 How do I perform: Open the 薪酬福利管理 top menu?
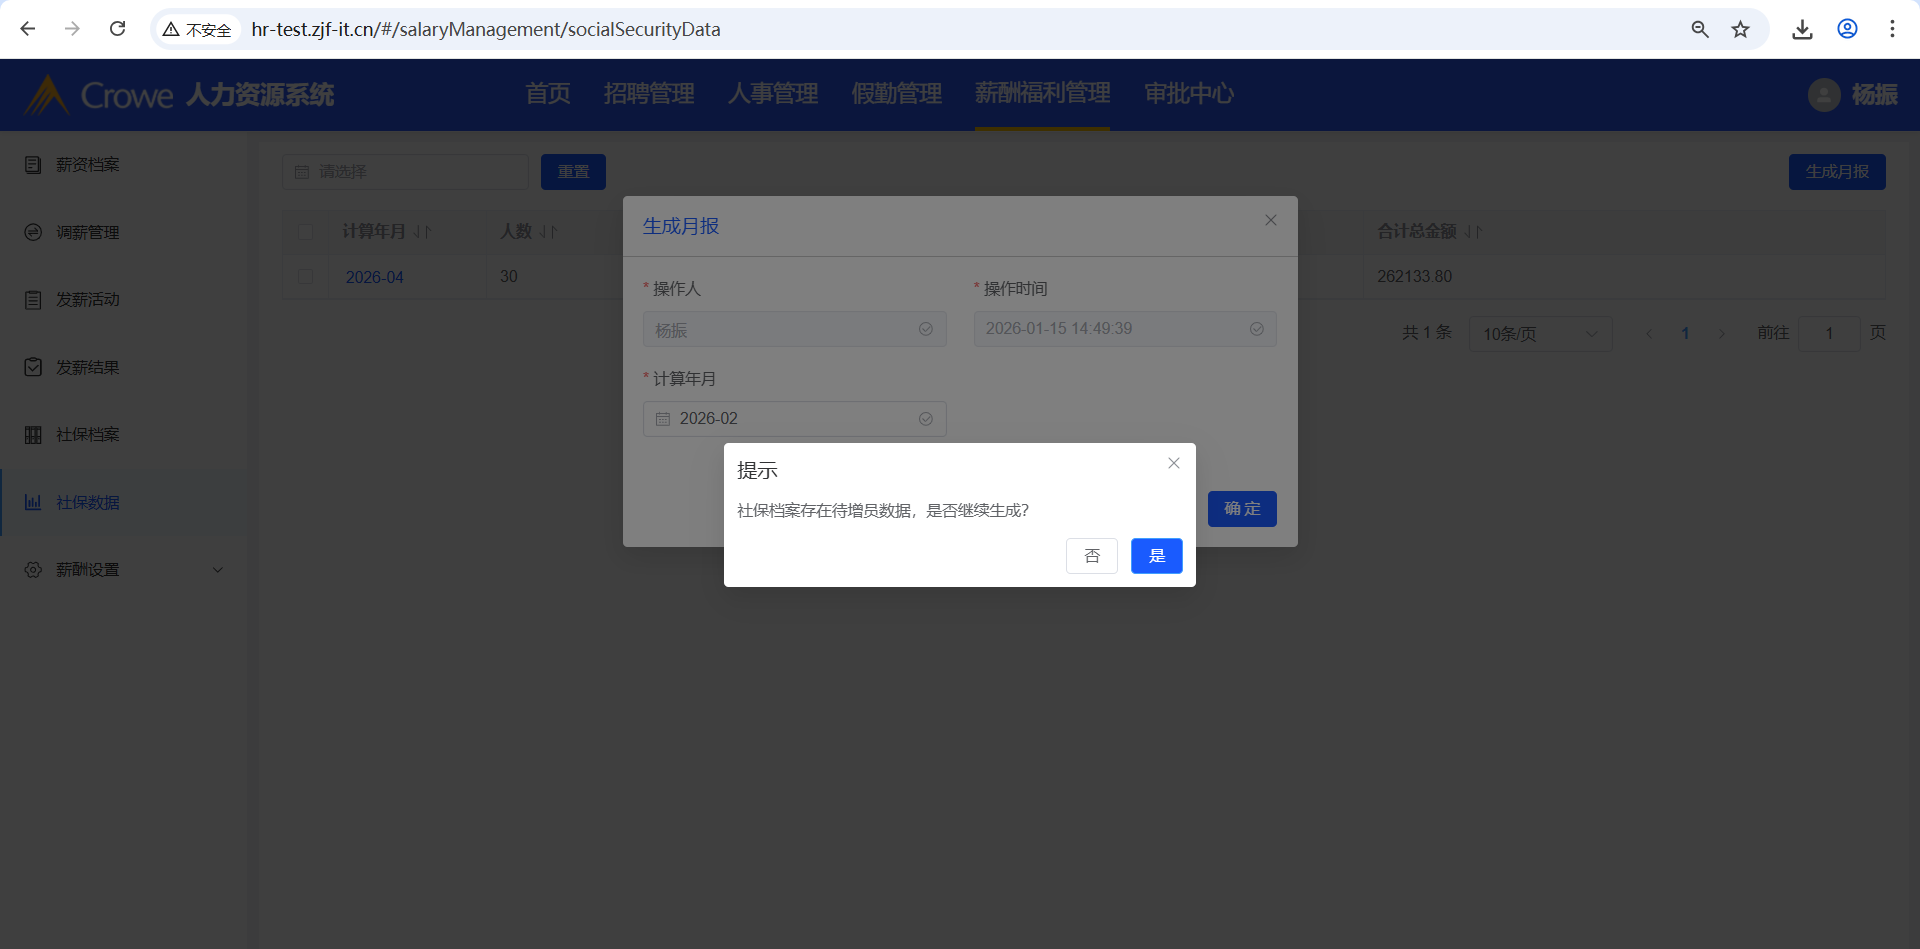pyautogui.click(x=1043, y=94)
